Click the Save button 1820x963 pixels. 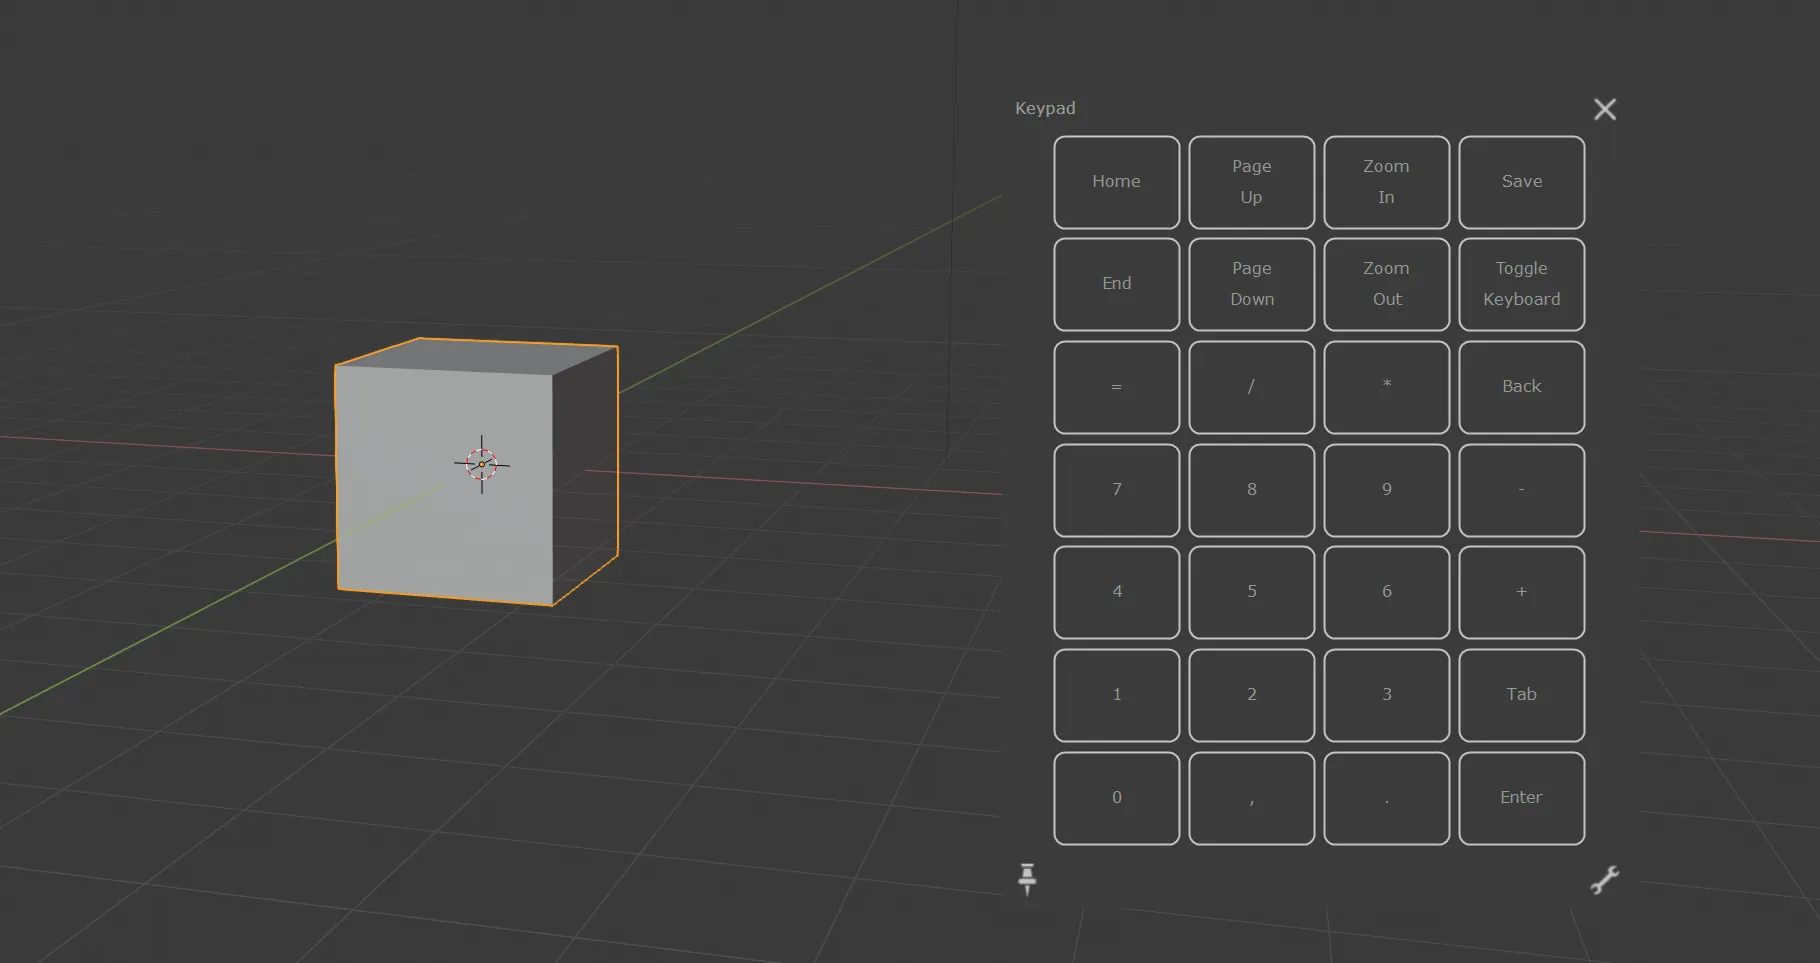pos(1521,182)
